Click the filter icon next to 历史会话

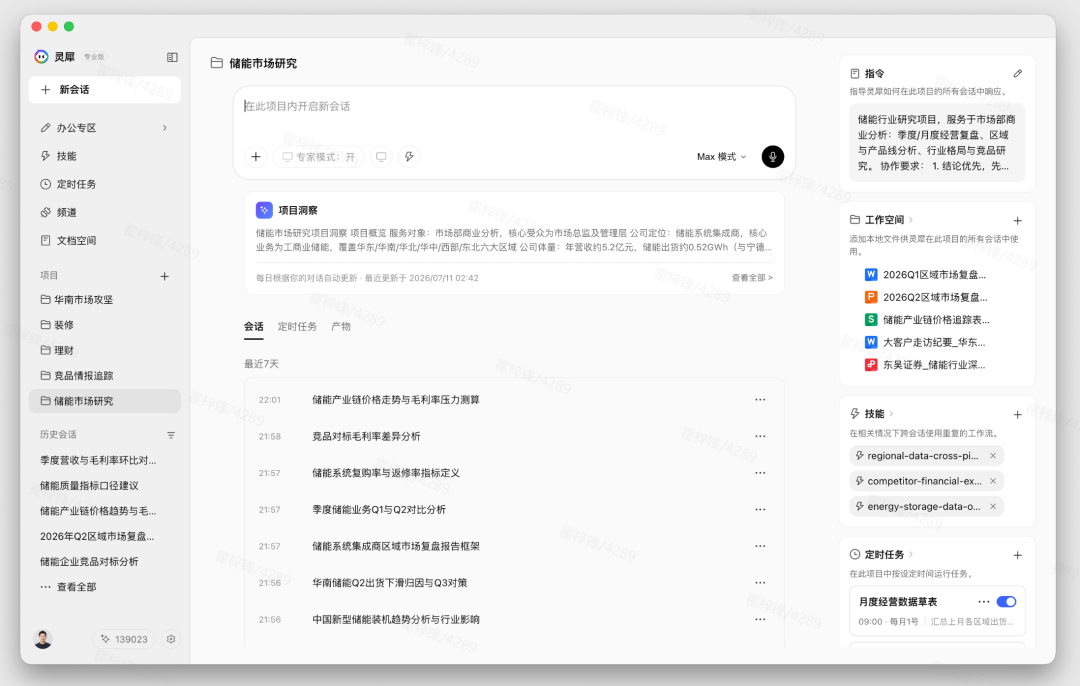pos(171,435)
